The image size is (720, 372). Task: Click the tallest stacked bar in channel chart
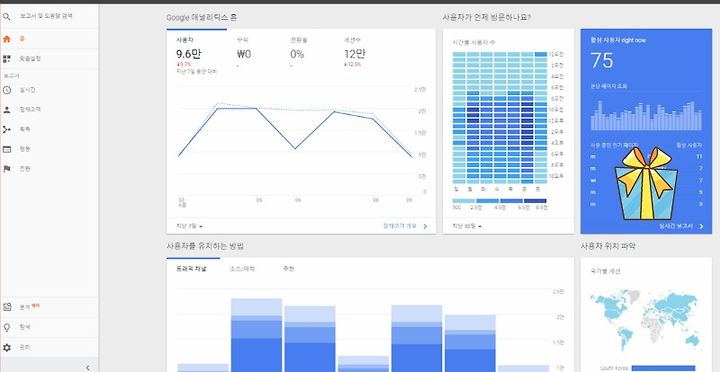pos(256,335)
